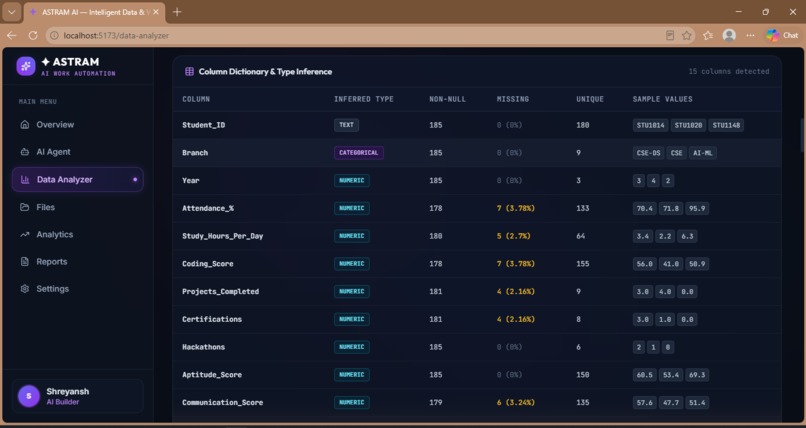Click the Aptitude_Score row name
Image resolution: width=806 pixels, height=428 pixels.
coord(212,375)
